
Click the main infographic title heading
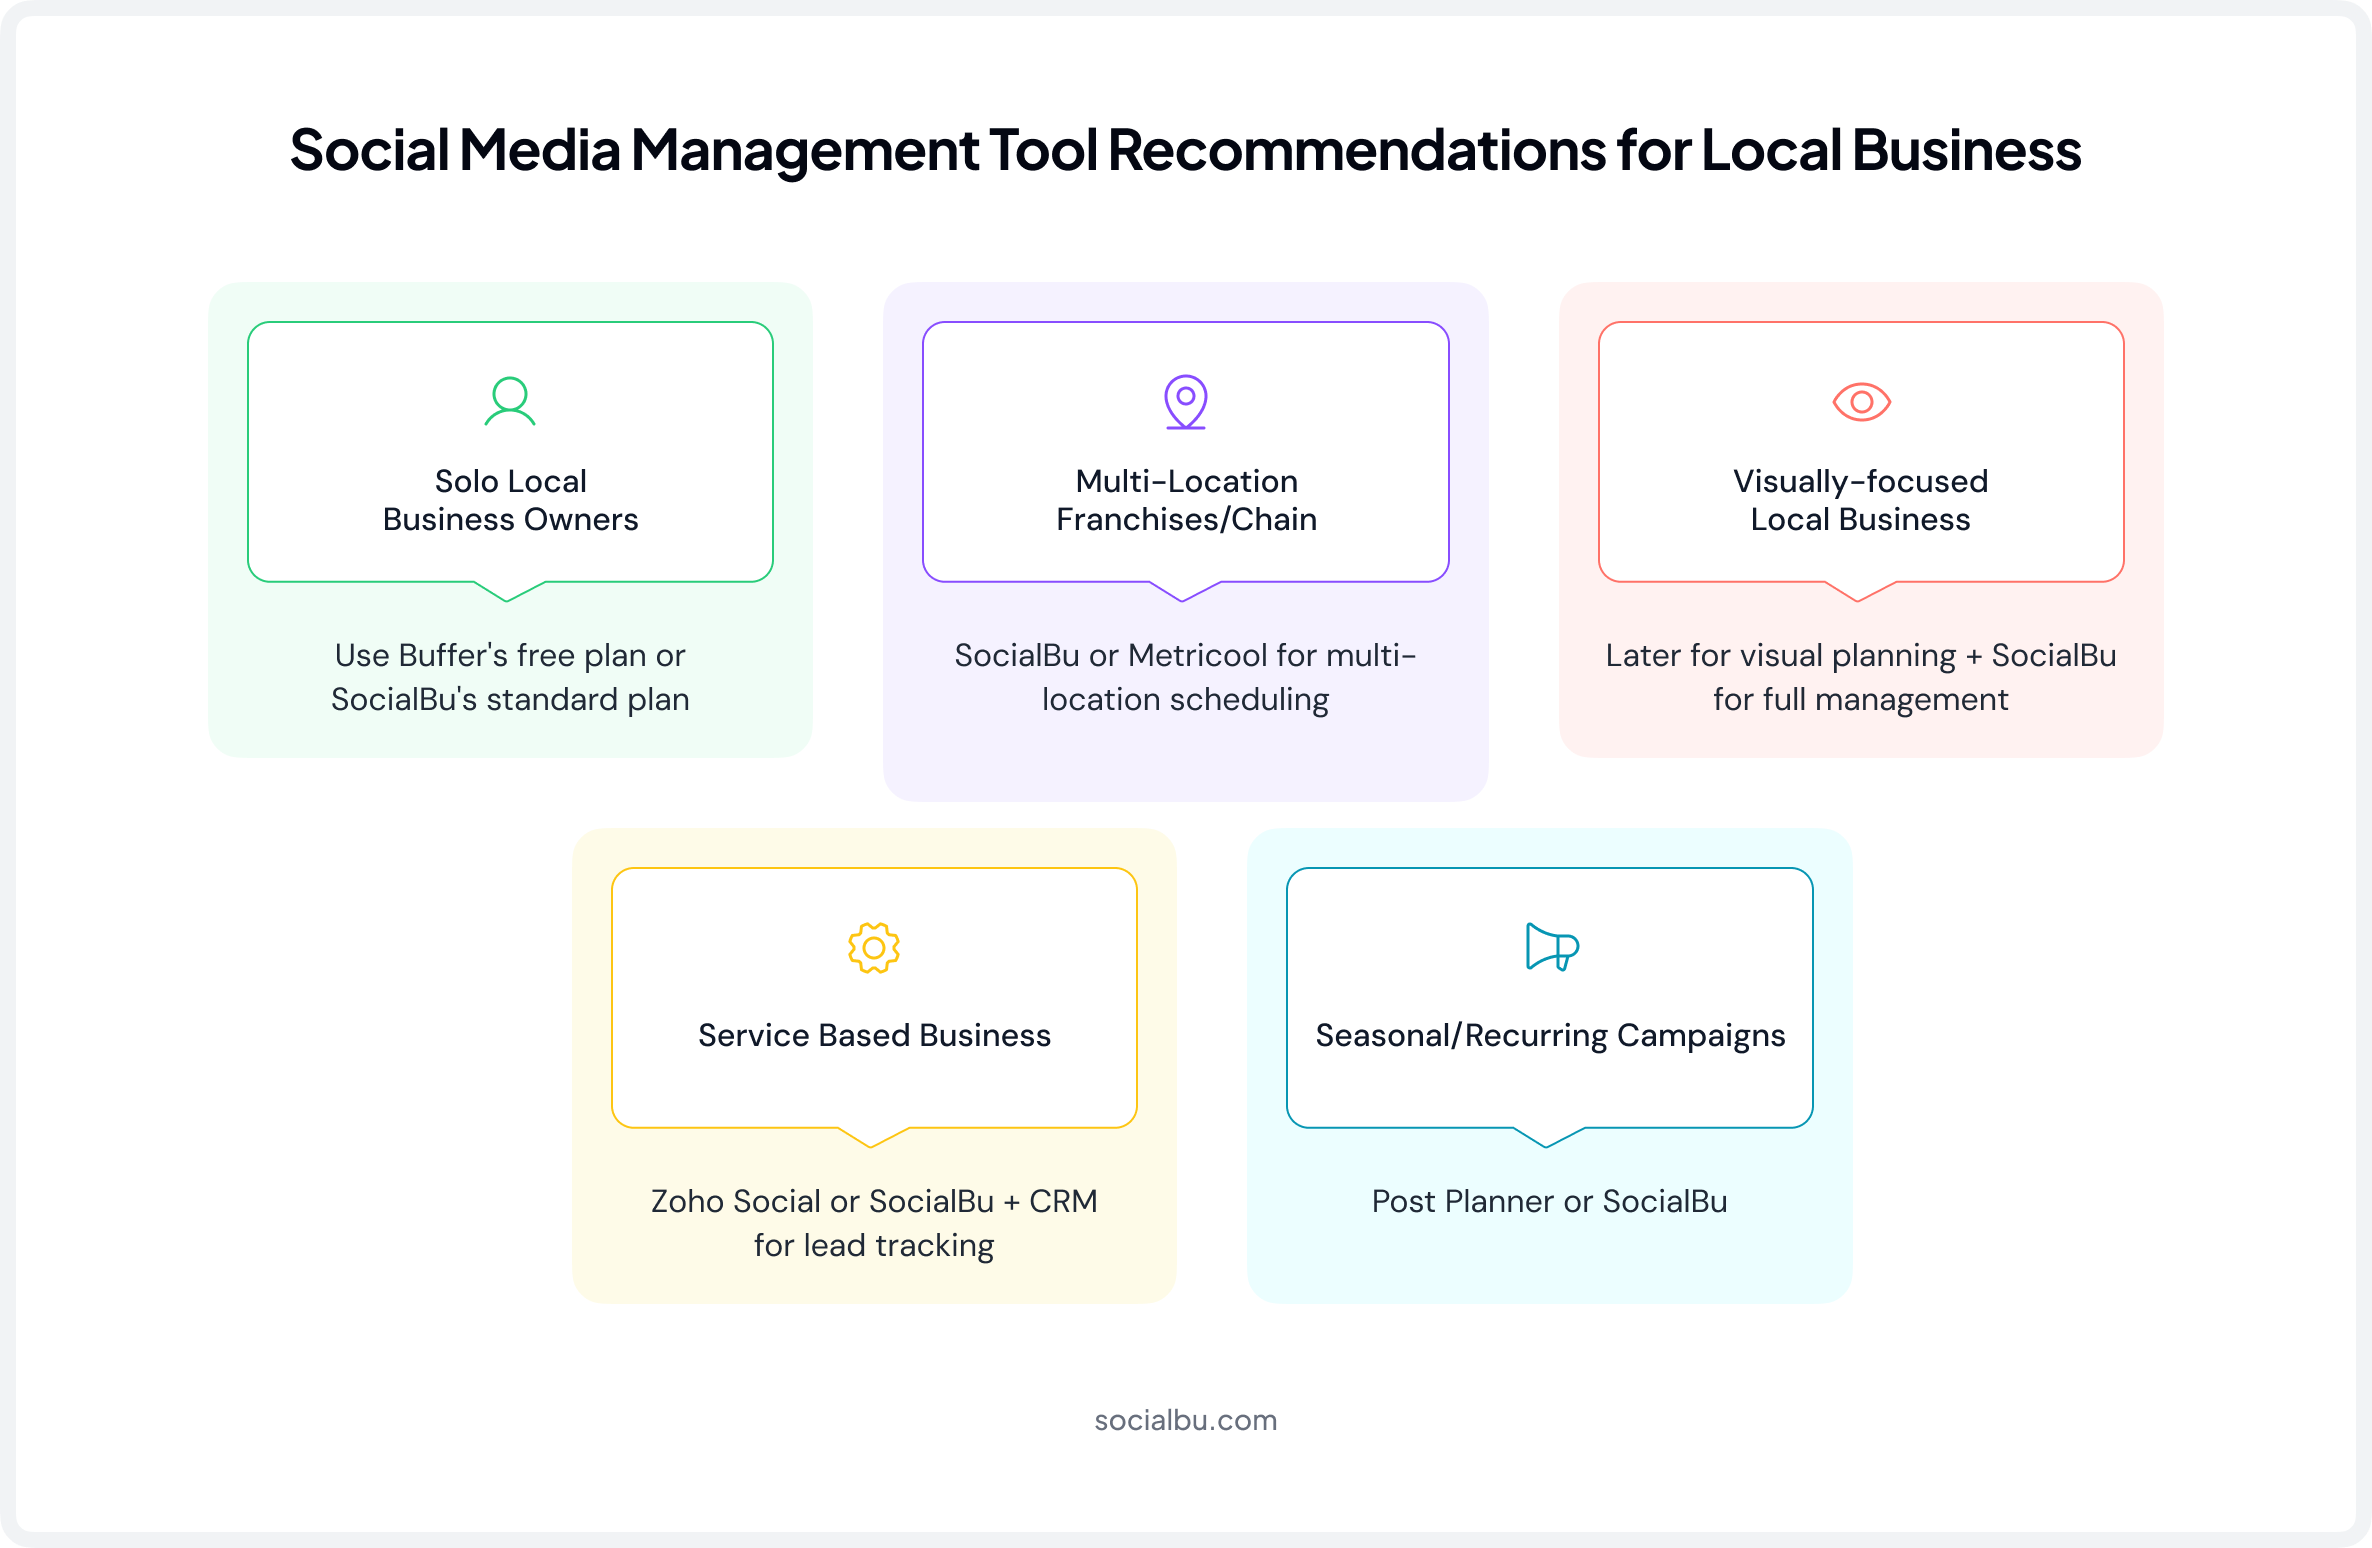(x=1186, y=150)
